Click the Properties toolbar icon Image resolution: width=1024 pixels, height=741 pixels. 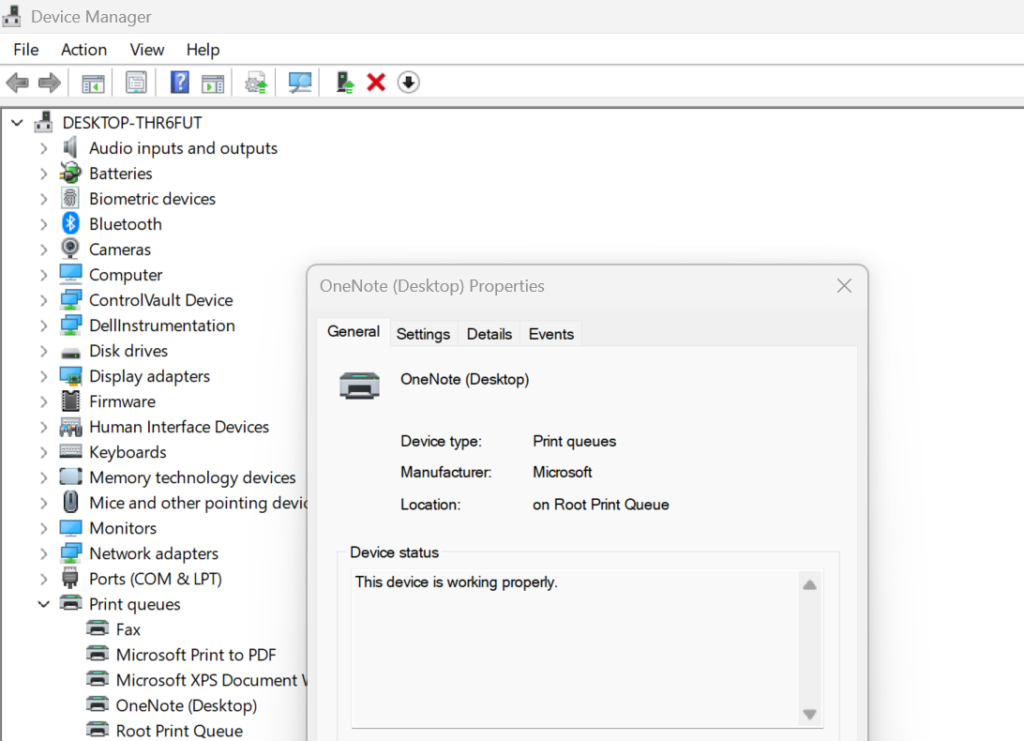(x=135, y=82)
